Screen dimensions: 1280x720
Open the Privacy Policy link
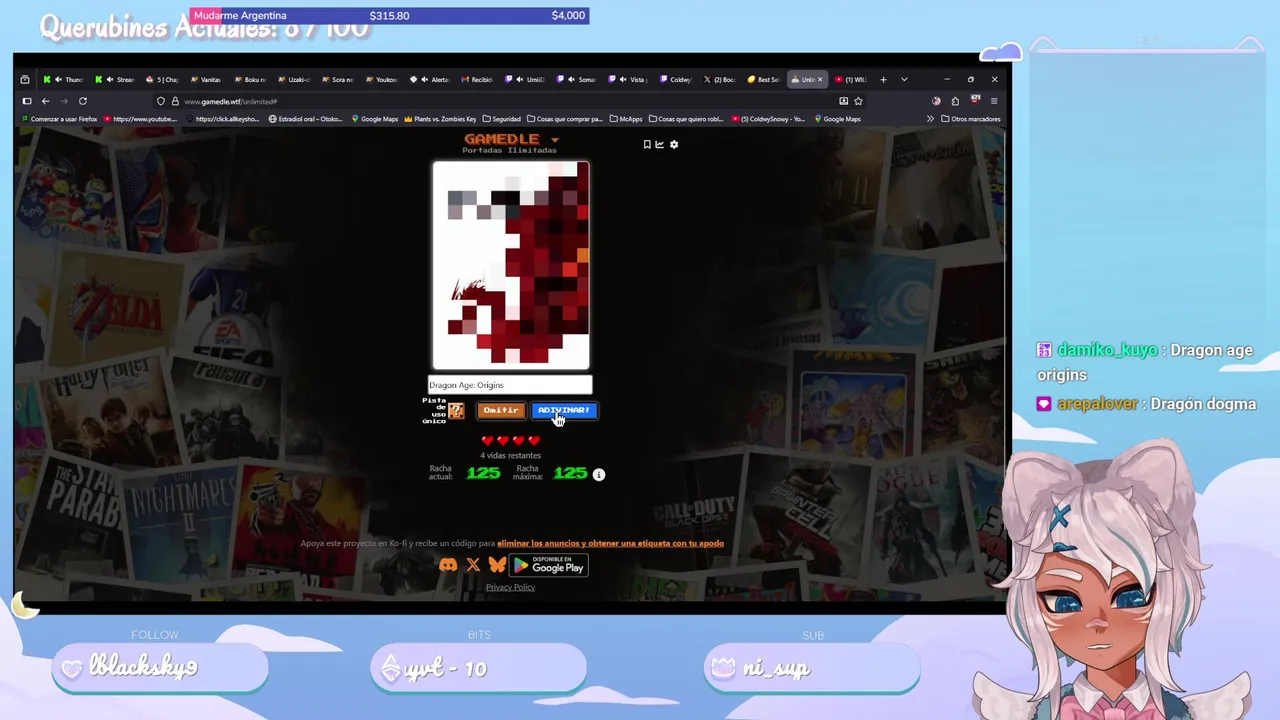[510, 587]
